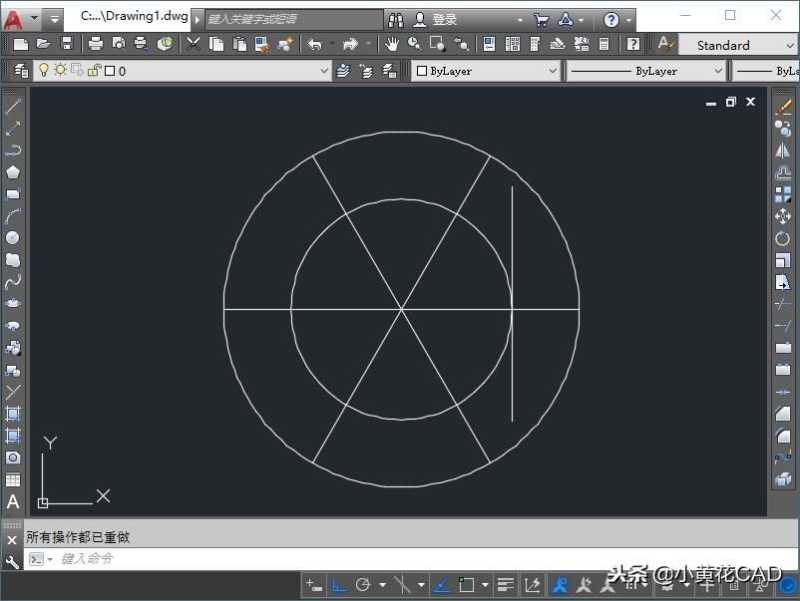
Task: Toggle Object Snap in the status bar
Action: point(465,585)
